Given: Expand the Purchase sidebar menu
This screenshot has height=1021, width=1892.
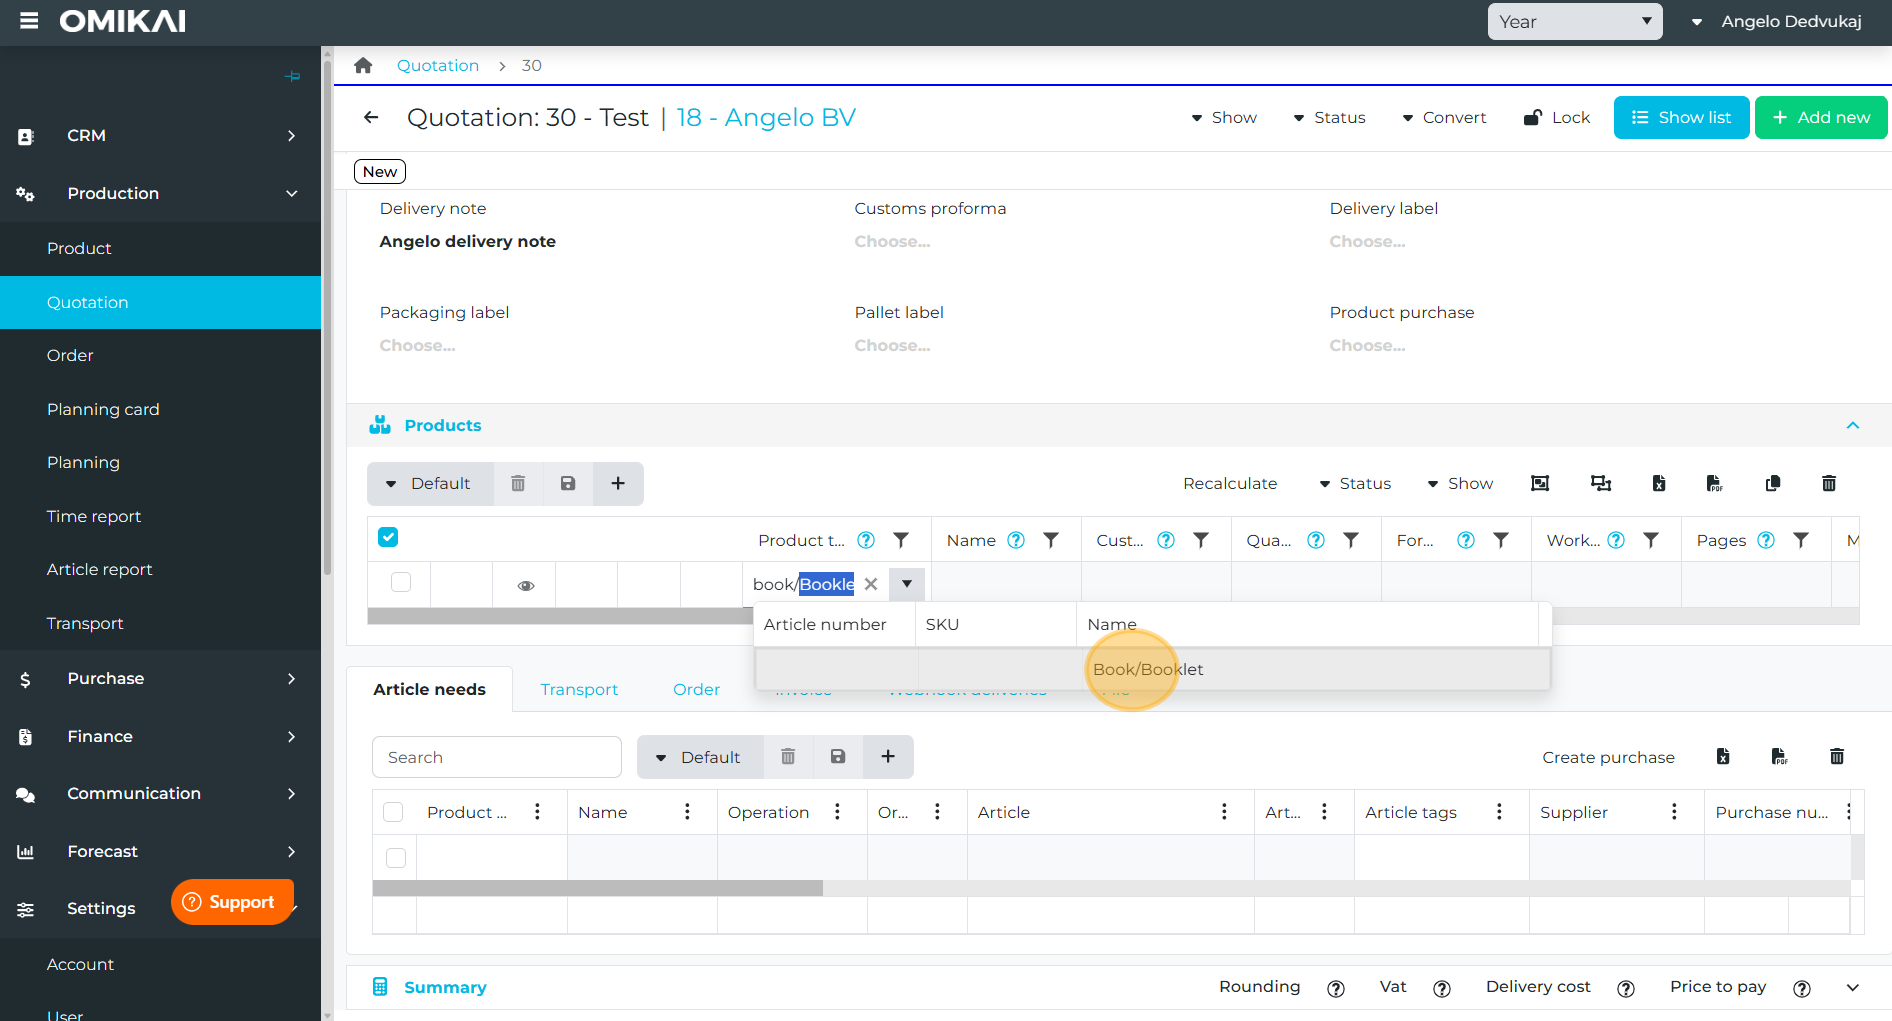Looking at the screenshot, I should coord(160,679).
